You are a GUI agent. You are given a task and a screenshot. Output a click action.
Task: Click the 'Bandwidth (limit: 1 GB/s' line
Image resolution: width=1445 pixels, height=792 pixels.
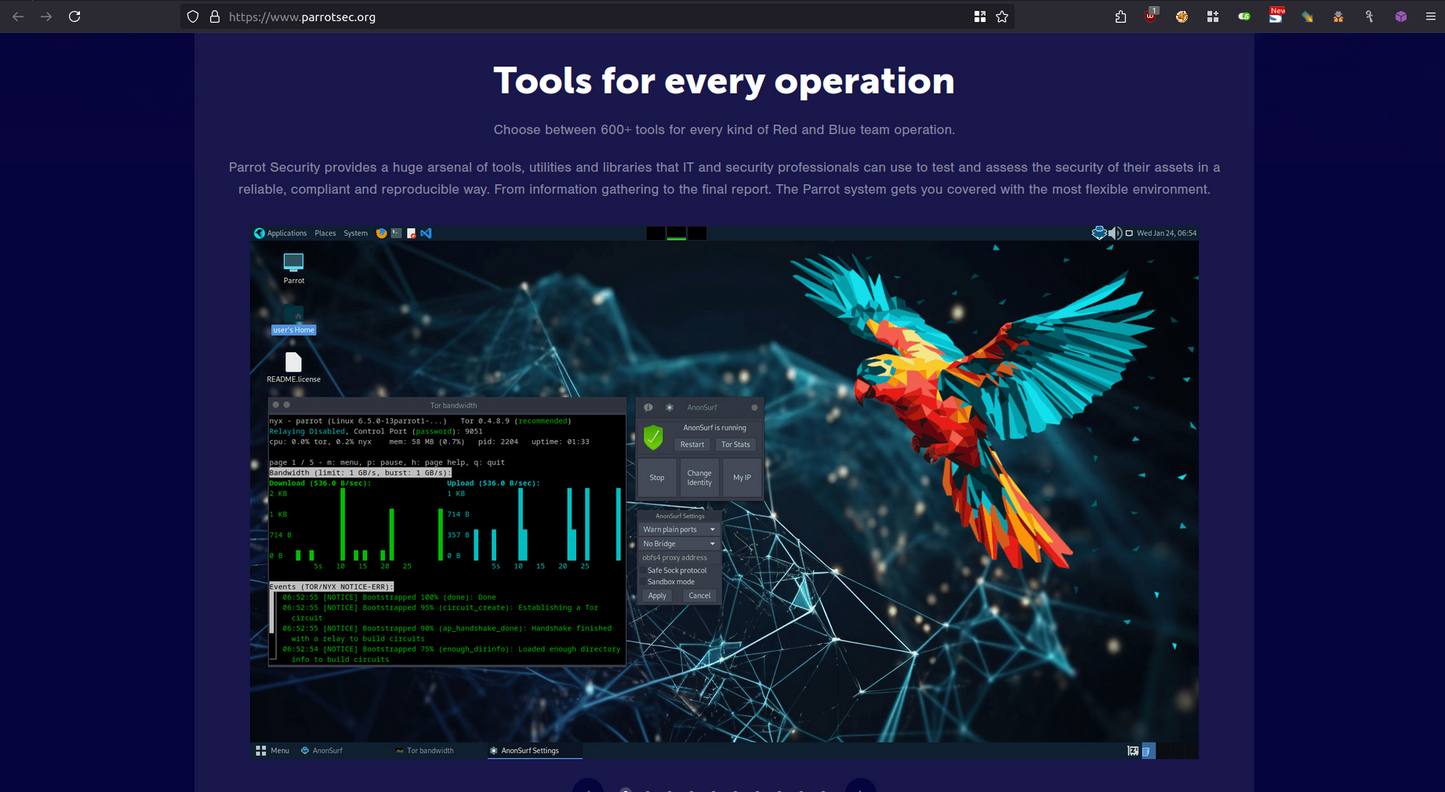point(360,472)
